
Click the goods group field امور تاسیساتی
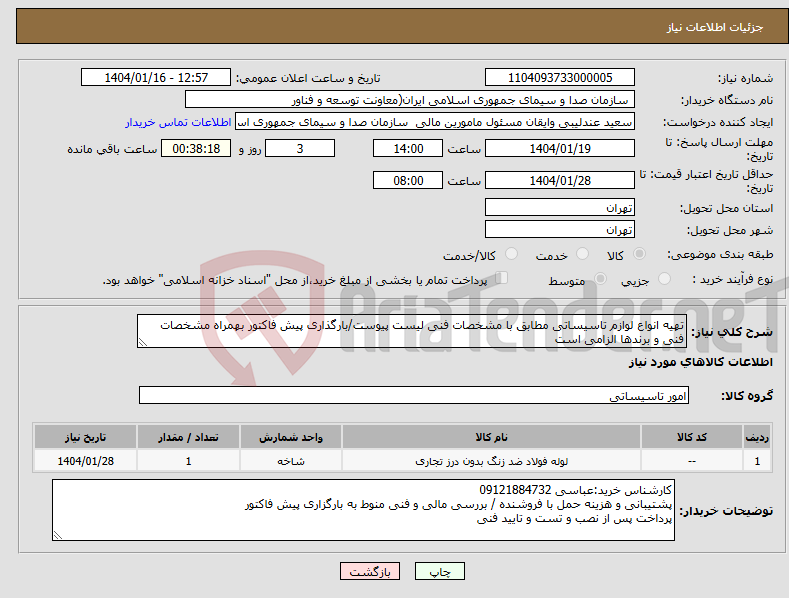414,396
